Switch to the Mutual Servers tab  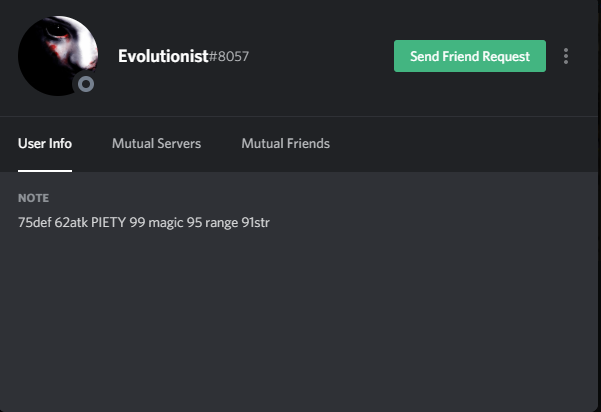(x=156, y=143)
